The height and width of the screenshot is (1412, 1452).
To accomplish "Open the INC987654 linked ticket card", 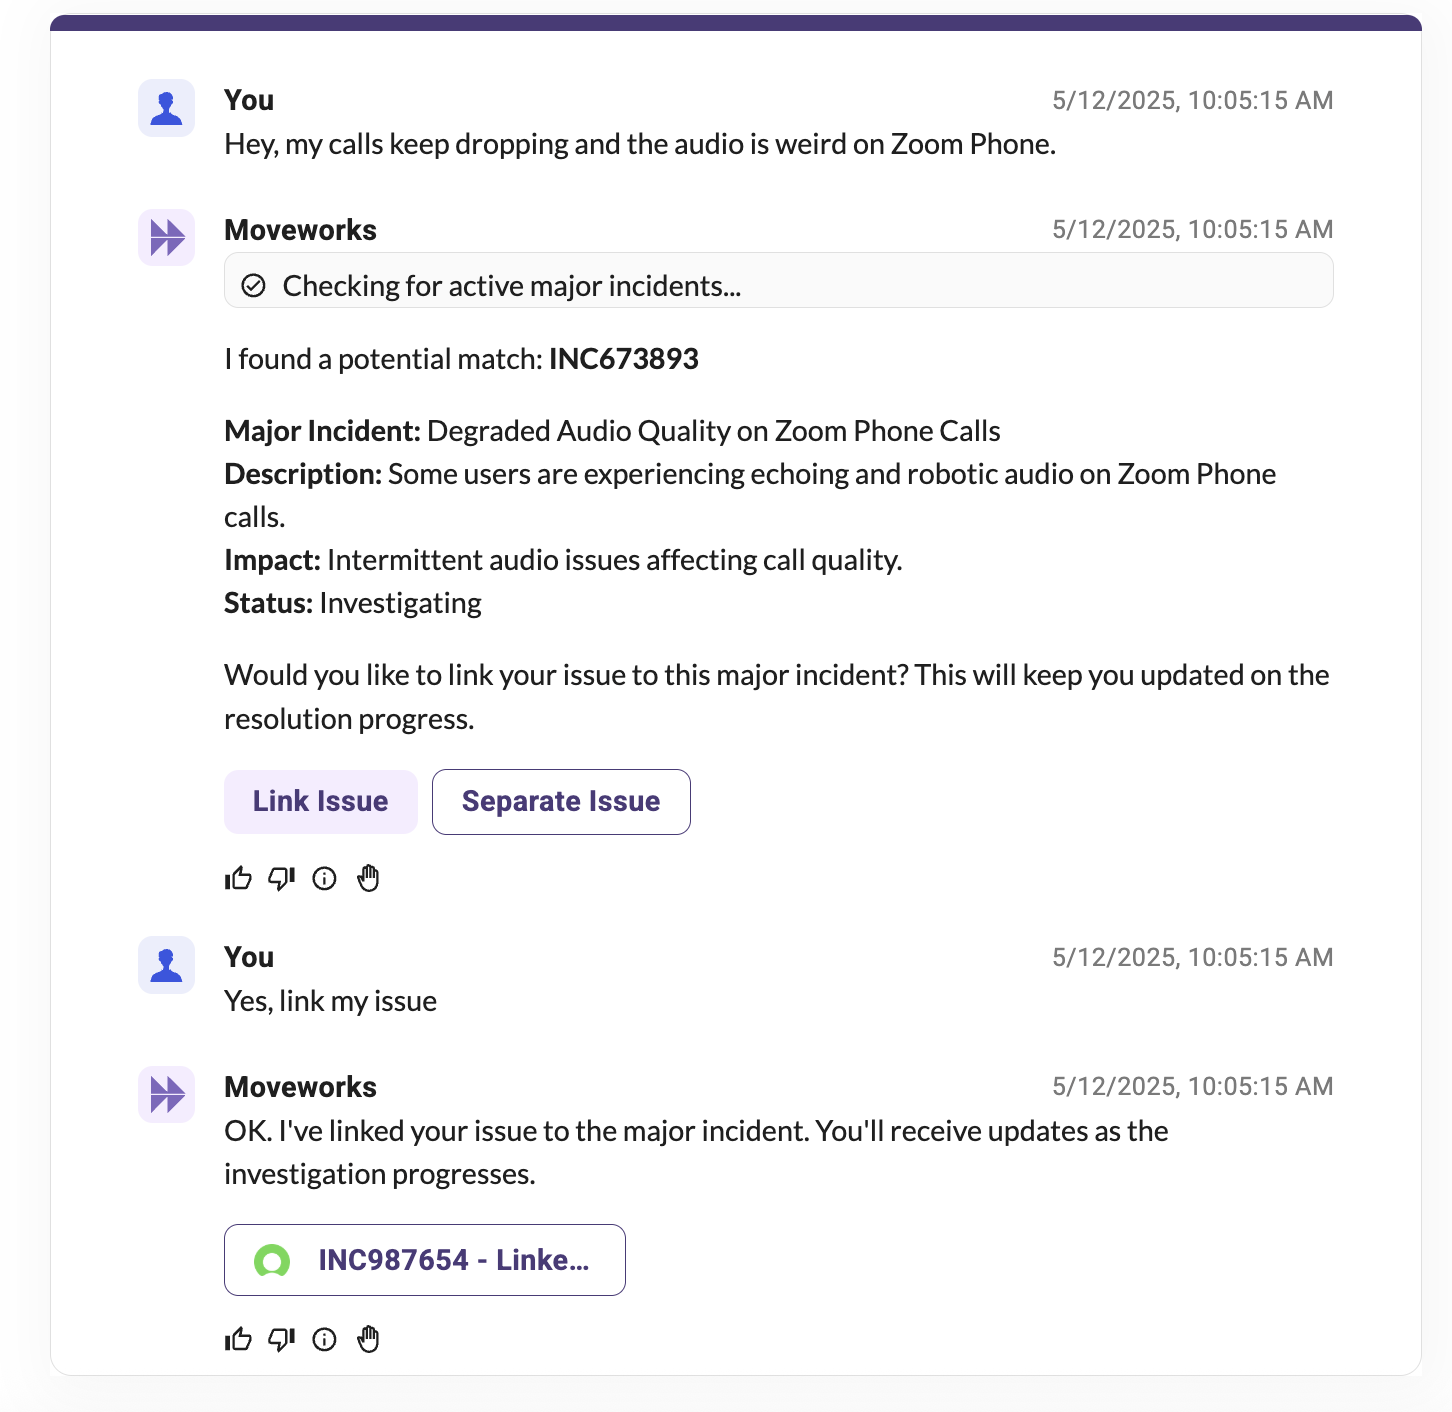I will pyautogui.click(x=425, y=1260).
